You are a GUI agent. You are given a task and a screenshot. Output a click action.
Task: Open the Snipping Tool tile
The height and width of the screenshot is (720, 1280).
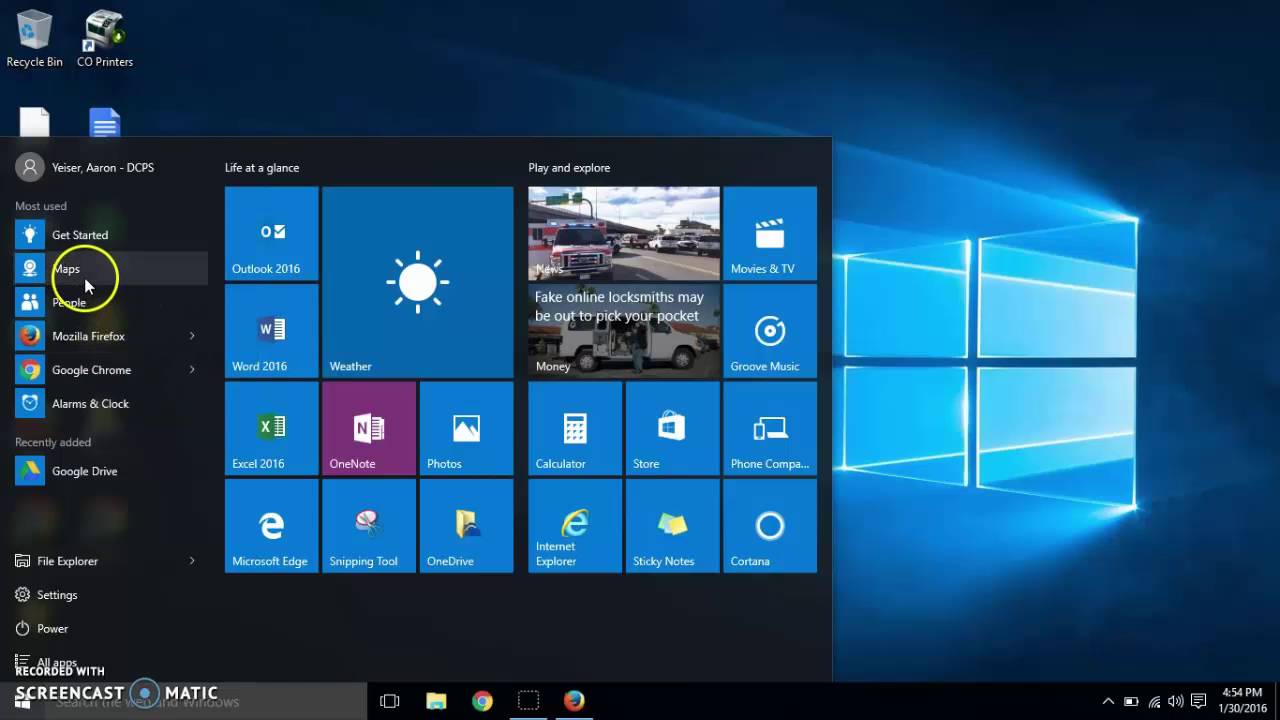point(369,526)
